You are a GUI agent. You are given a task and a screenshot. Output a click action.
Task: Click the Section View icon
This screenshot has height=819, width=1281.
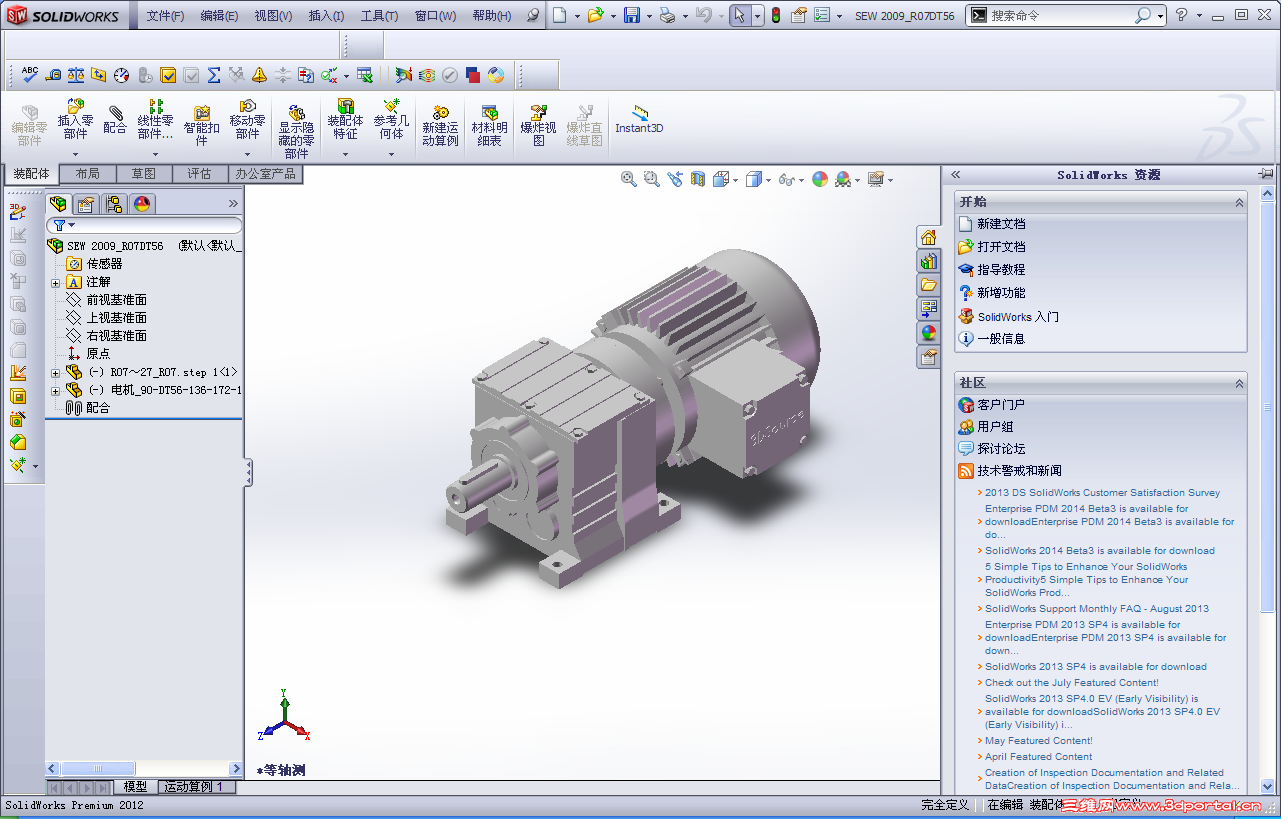698,179
